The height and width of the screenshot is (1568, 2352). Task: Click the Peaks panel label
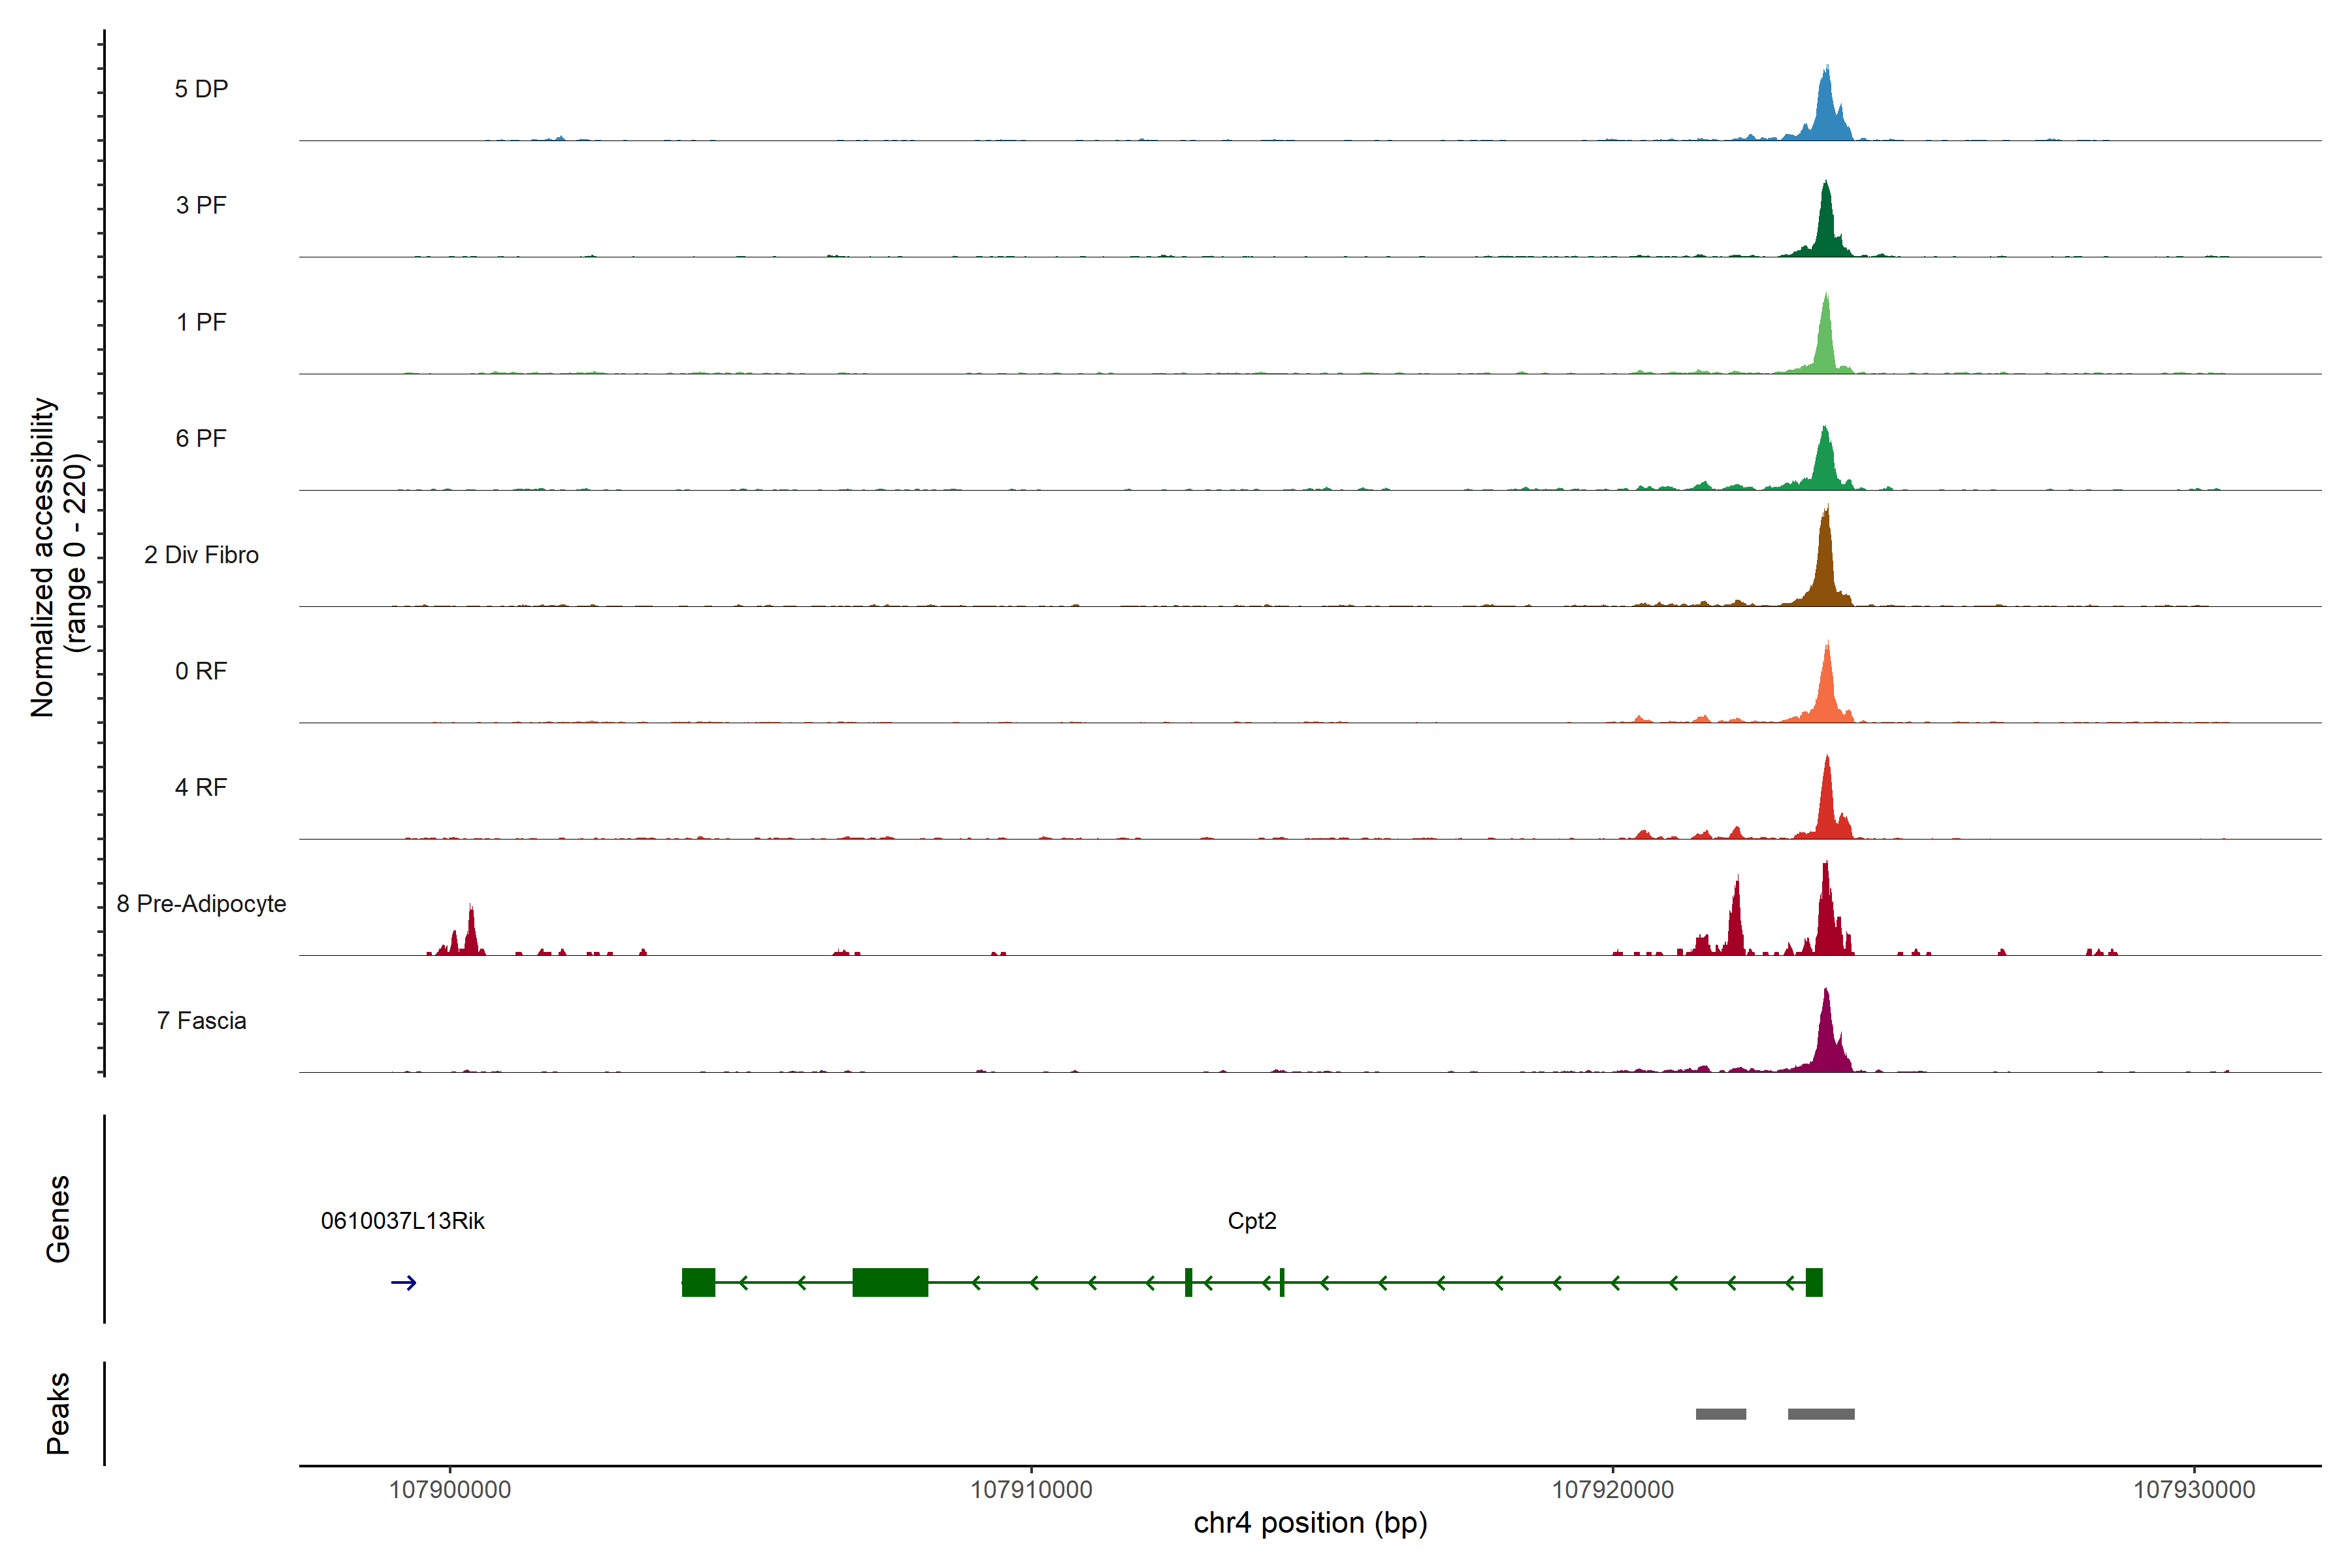(x=58, y=1413)
